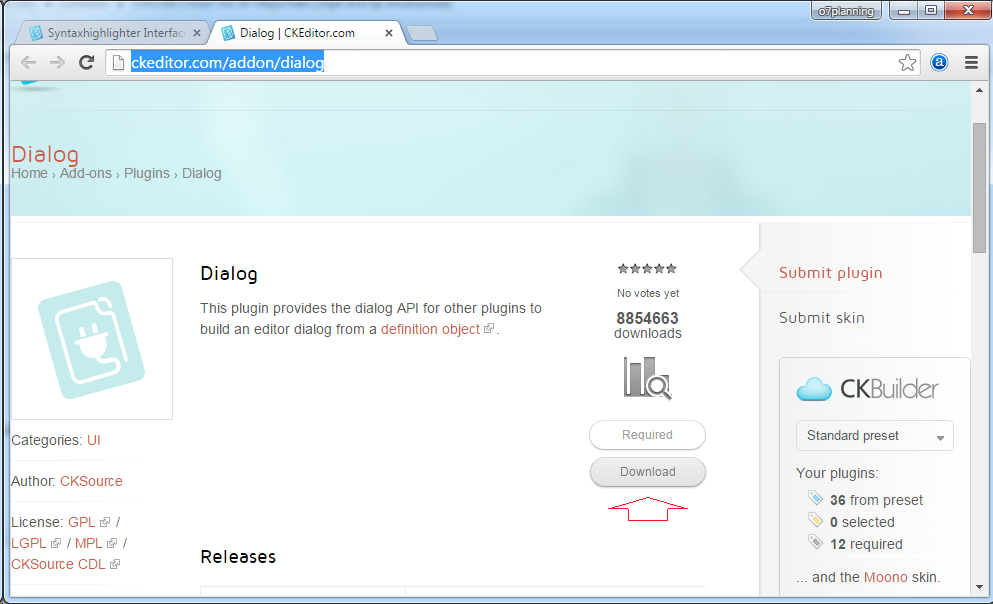Screen dimensions: 993x604
Task: Close the Syntaxhighlighter Interface tab
Action: (197, 33)
